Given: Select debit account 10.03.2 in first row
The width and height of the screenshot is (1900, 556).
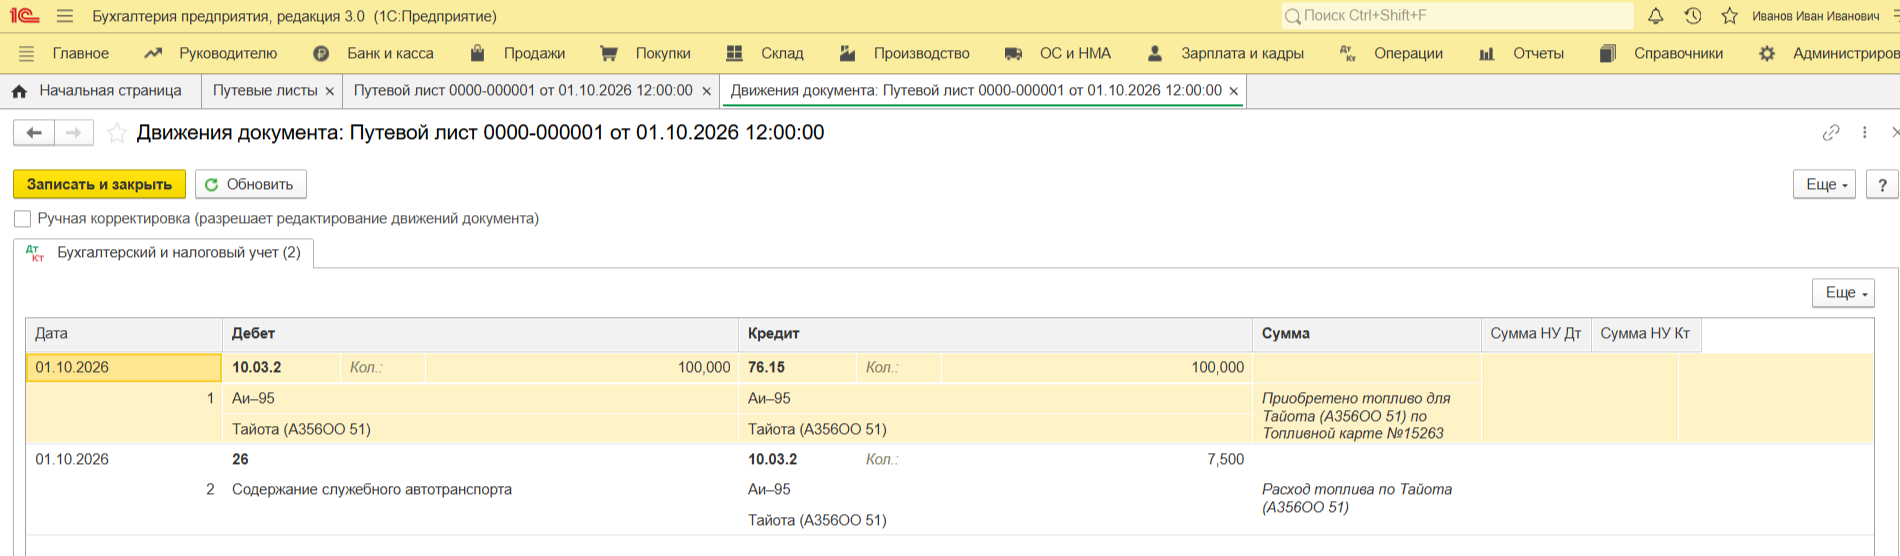Looking at the screenshot, I should coord(281,368).
